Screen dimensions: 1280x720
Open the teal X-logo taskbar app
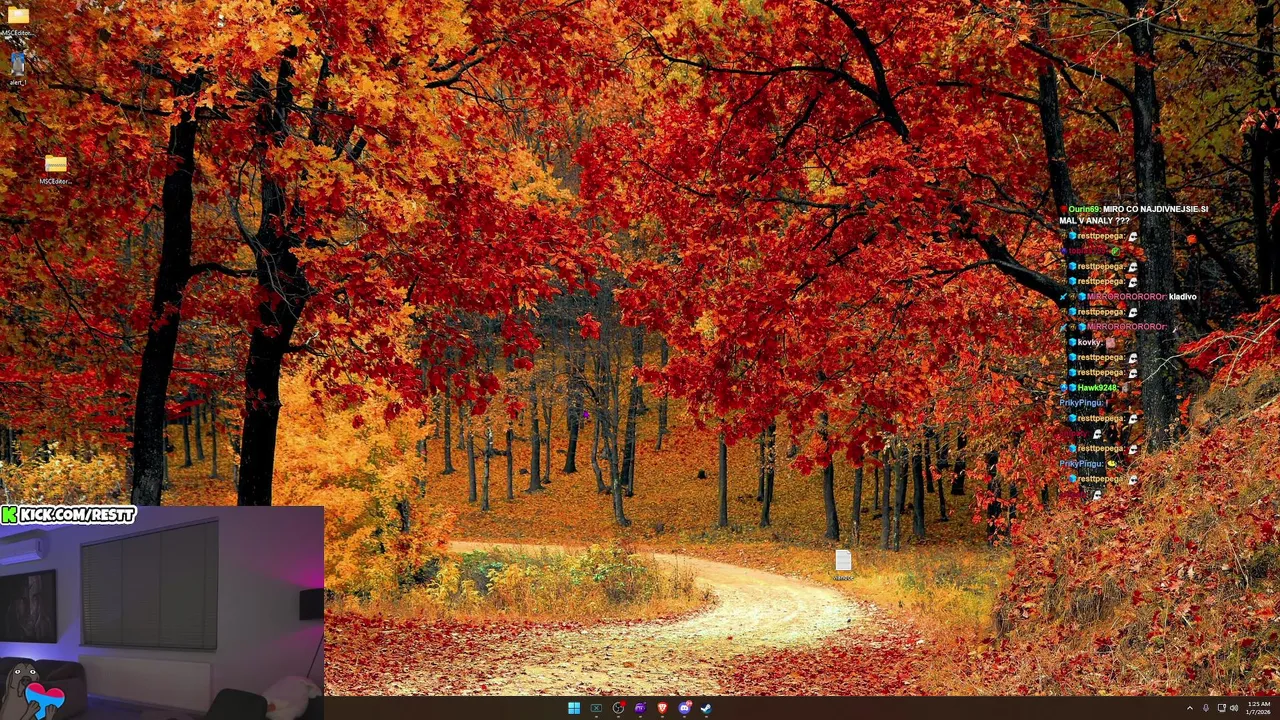point(596,708)
